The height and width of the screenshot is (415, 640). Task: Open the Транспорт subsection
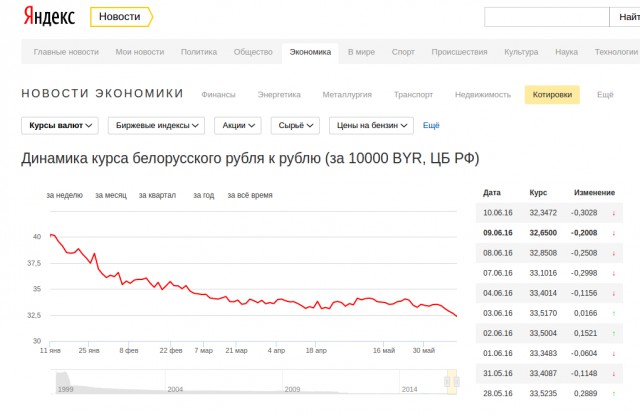413,95
